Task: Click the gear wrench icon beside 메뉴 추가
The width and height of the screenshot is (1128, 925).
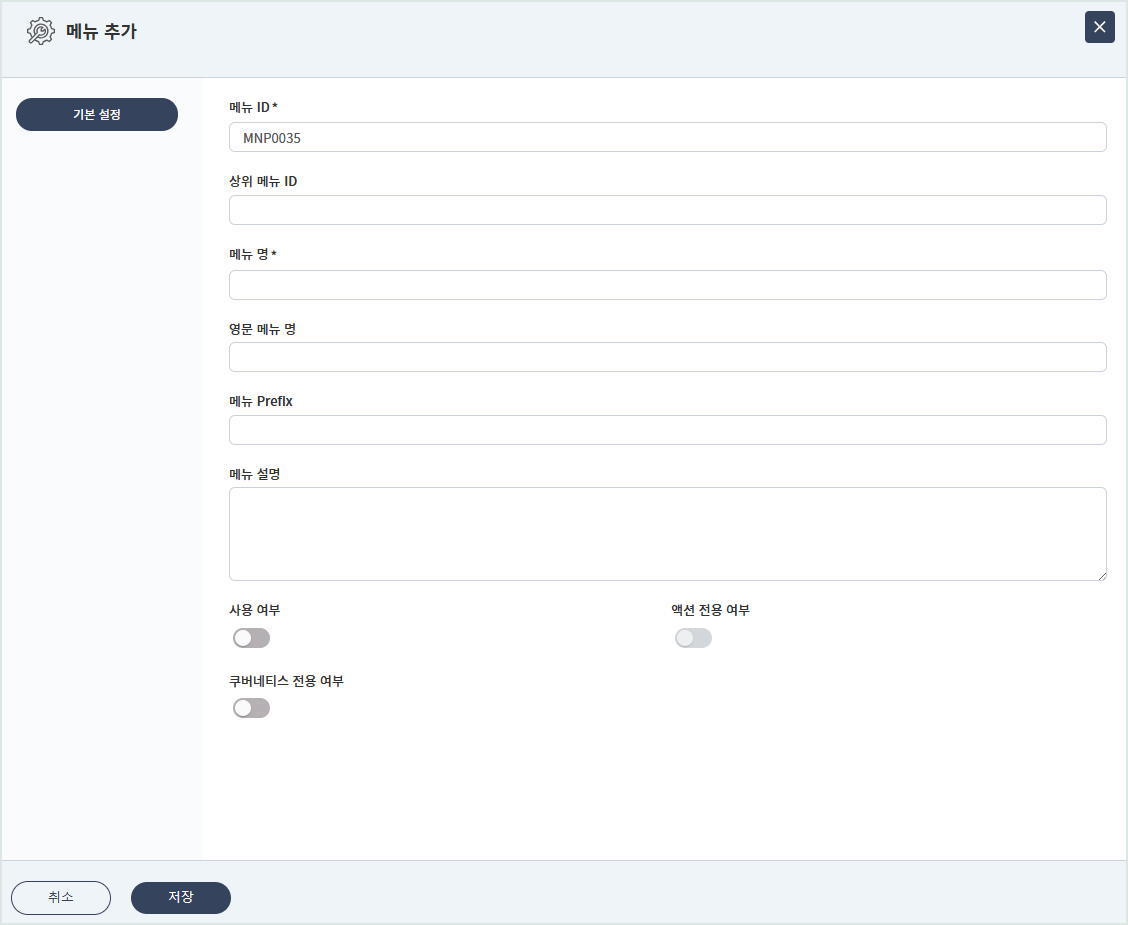Action: point(40,31)
